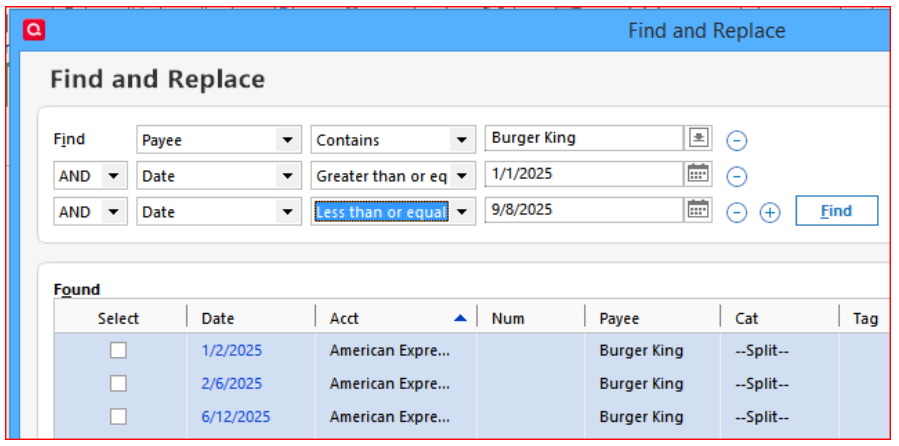Click Burger King payee in 1/2/2025 row
The width and height of the screenshot is (899, 446).
(x=642, y=350)
